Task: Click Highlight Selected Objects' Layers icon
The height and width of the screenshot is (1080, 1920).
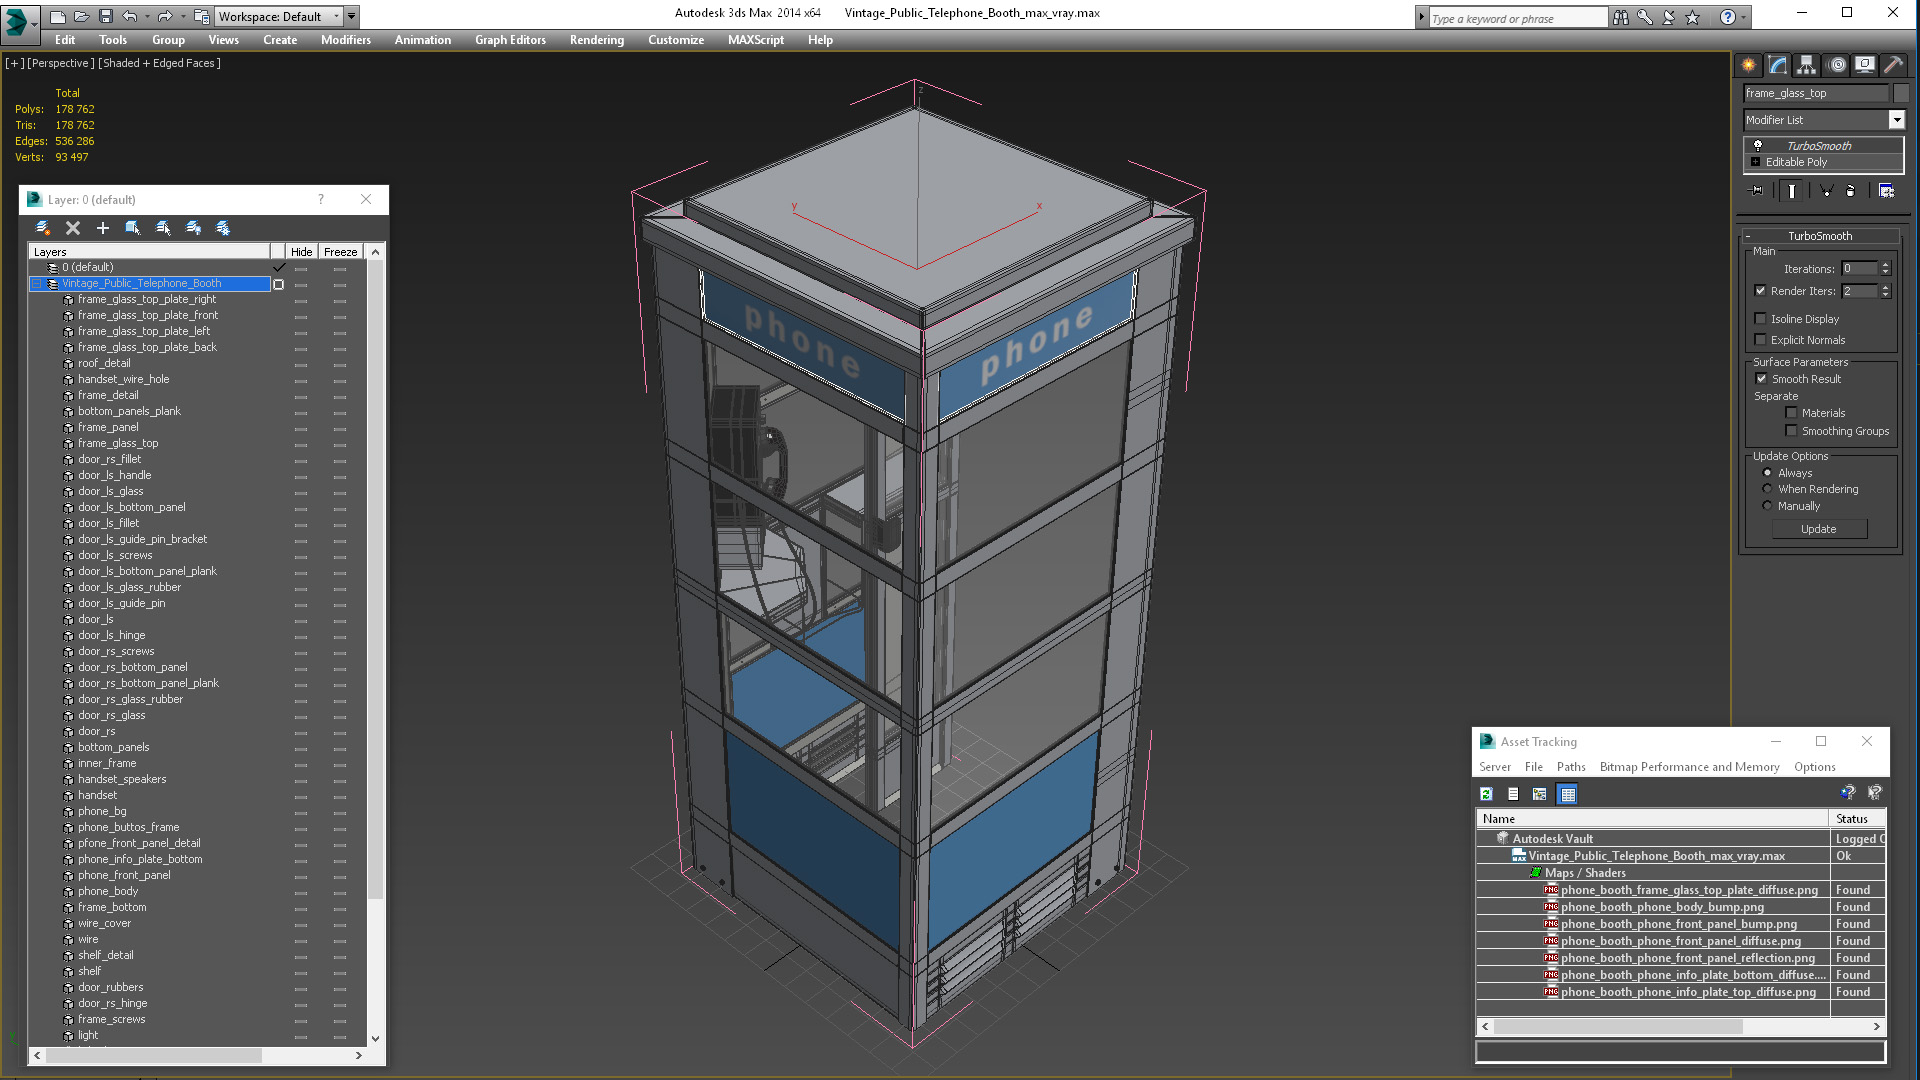Action: pos(163,228)
